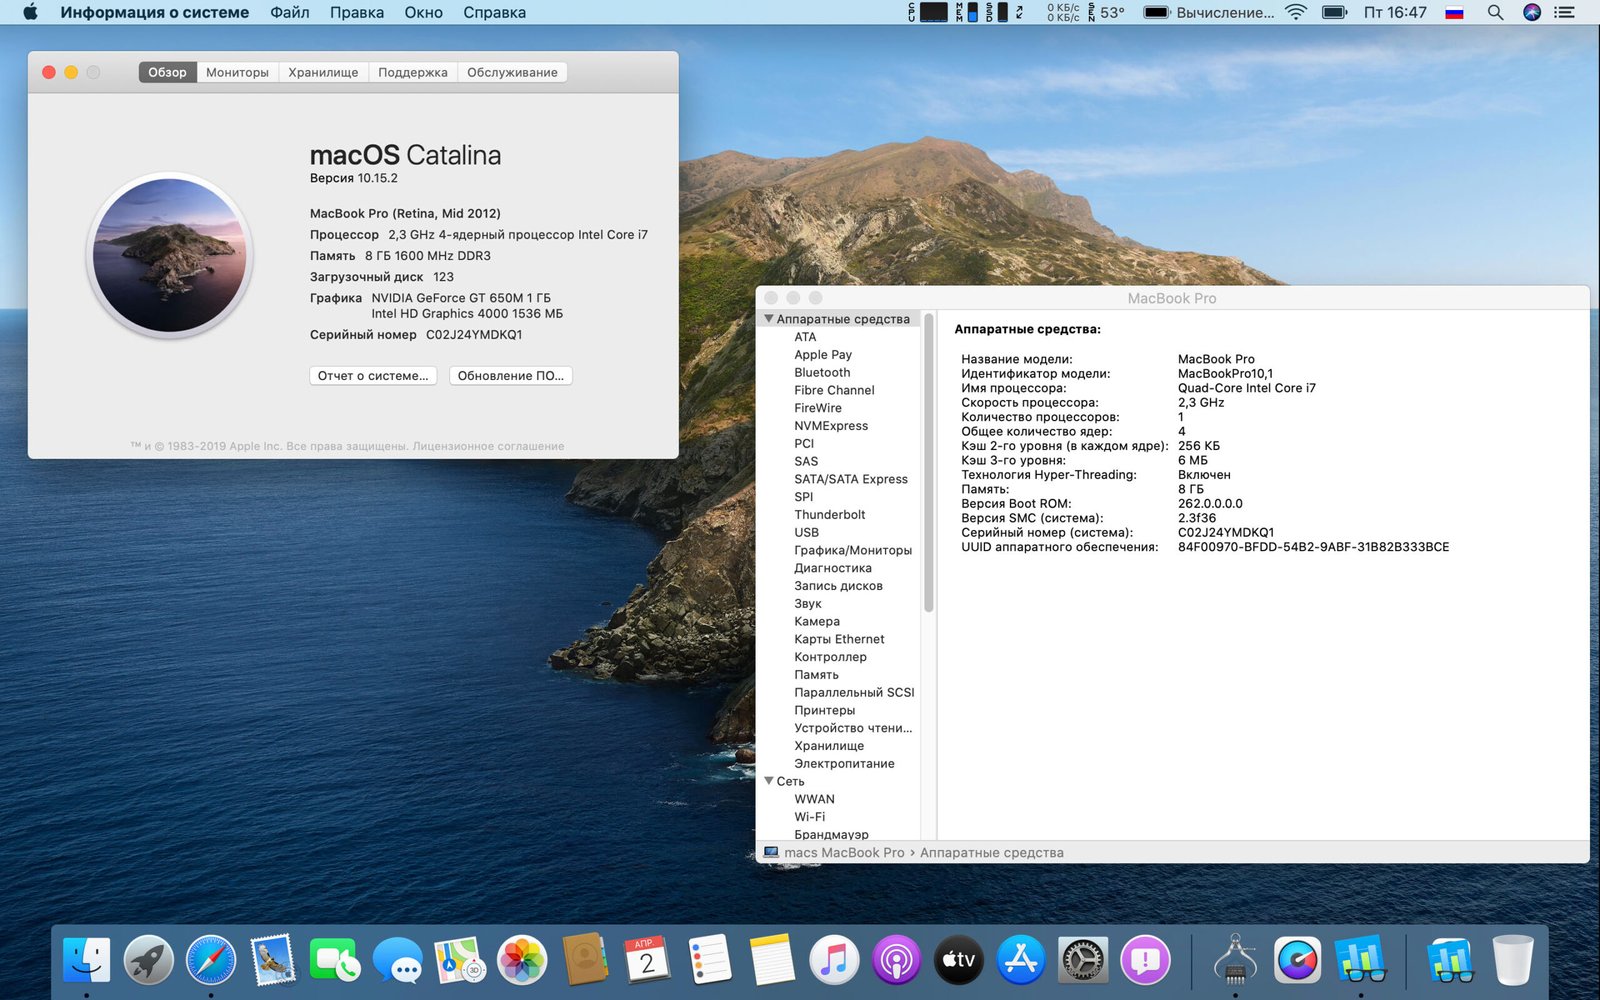Viewport: 1600px width, 1000px height.
Task: Open Contacts book icon in Dock
Action: (x=585, y=960)
